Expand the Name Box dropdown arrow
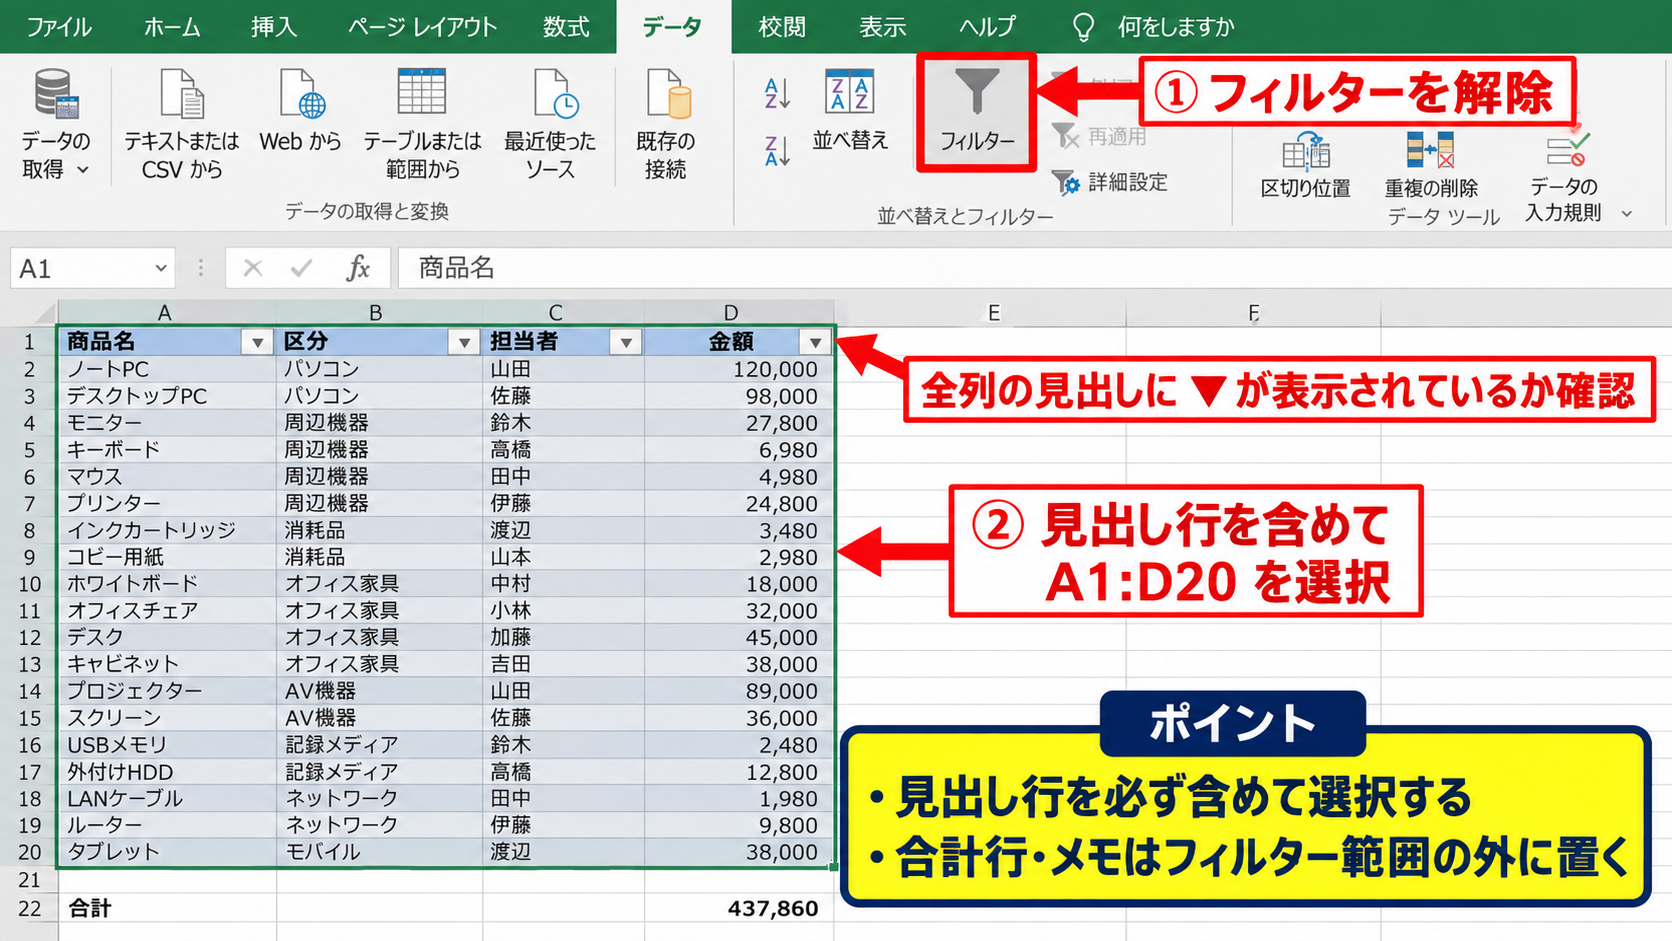 [160, 268]
